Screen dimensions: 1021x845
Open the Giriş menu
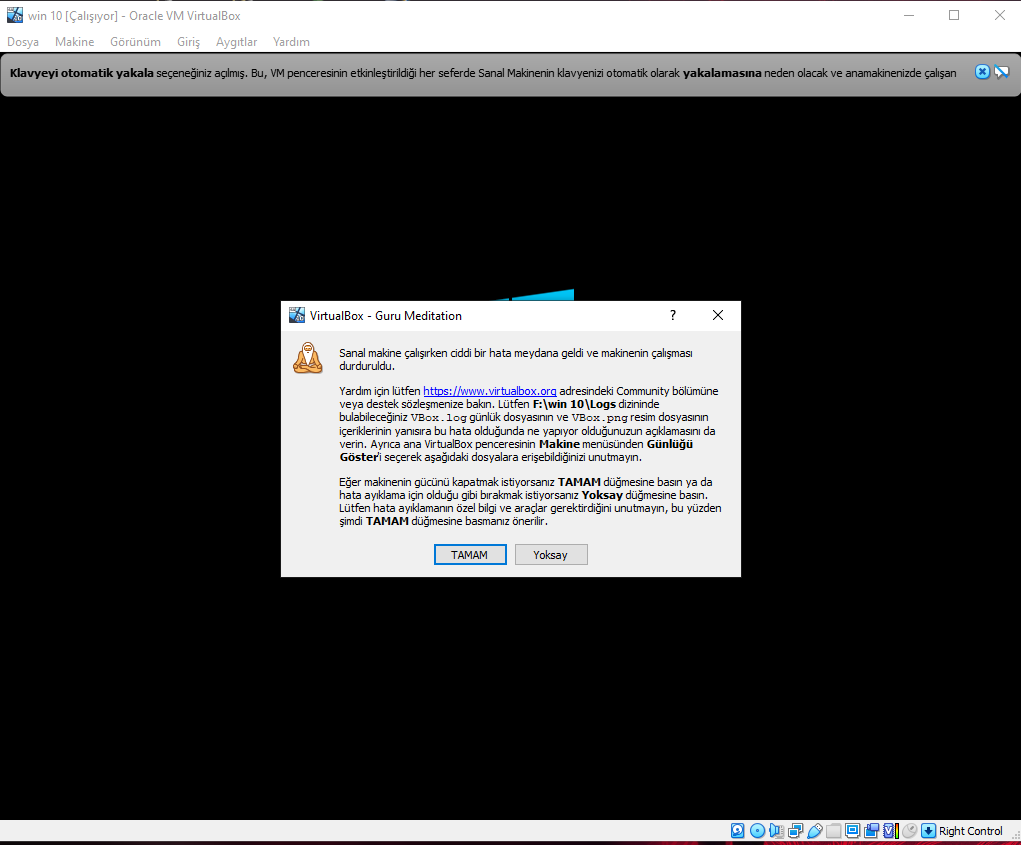188,42
